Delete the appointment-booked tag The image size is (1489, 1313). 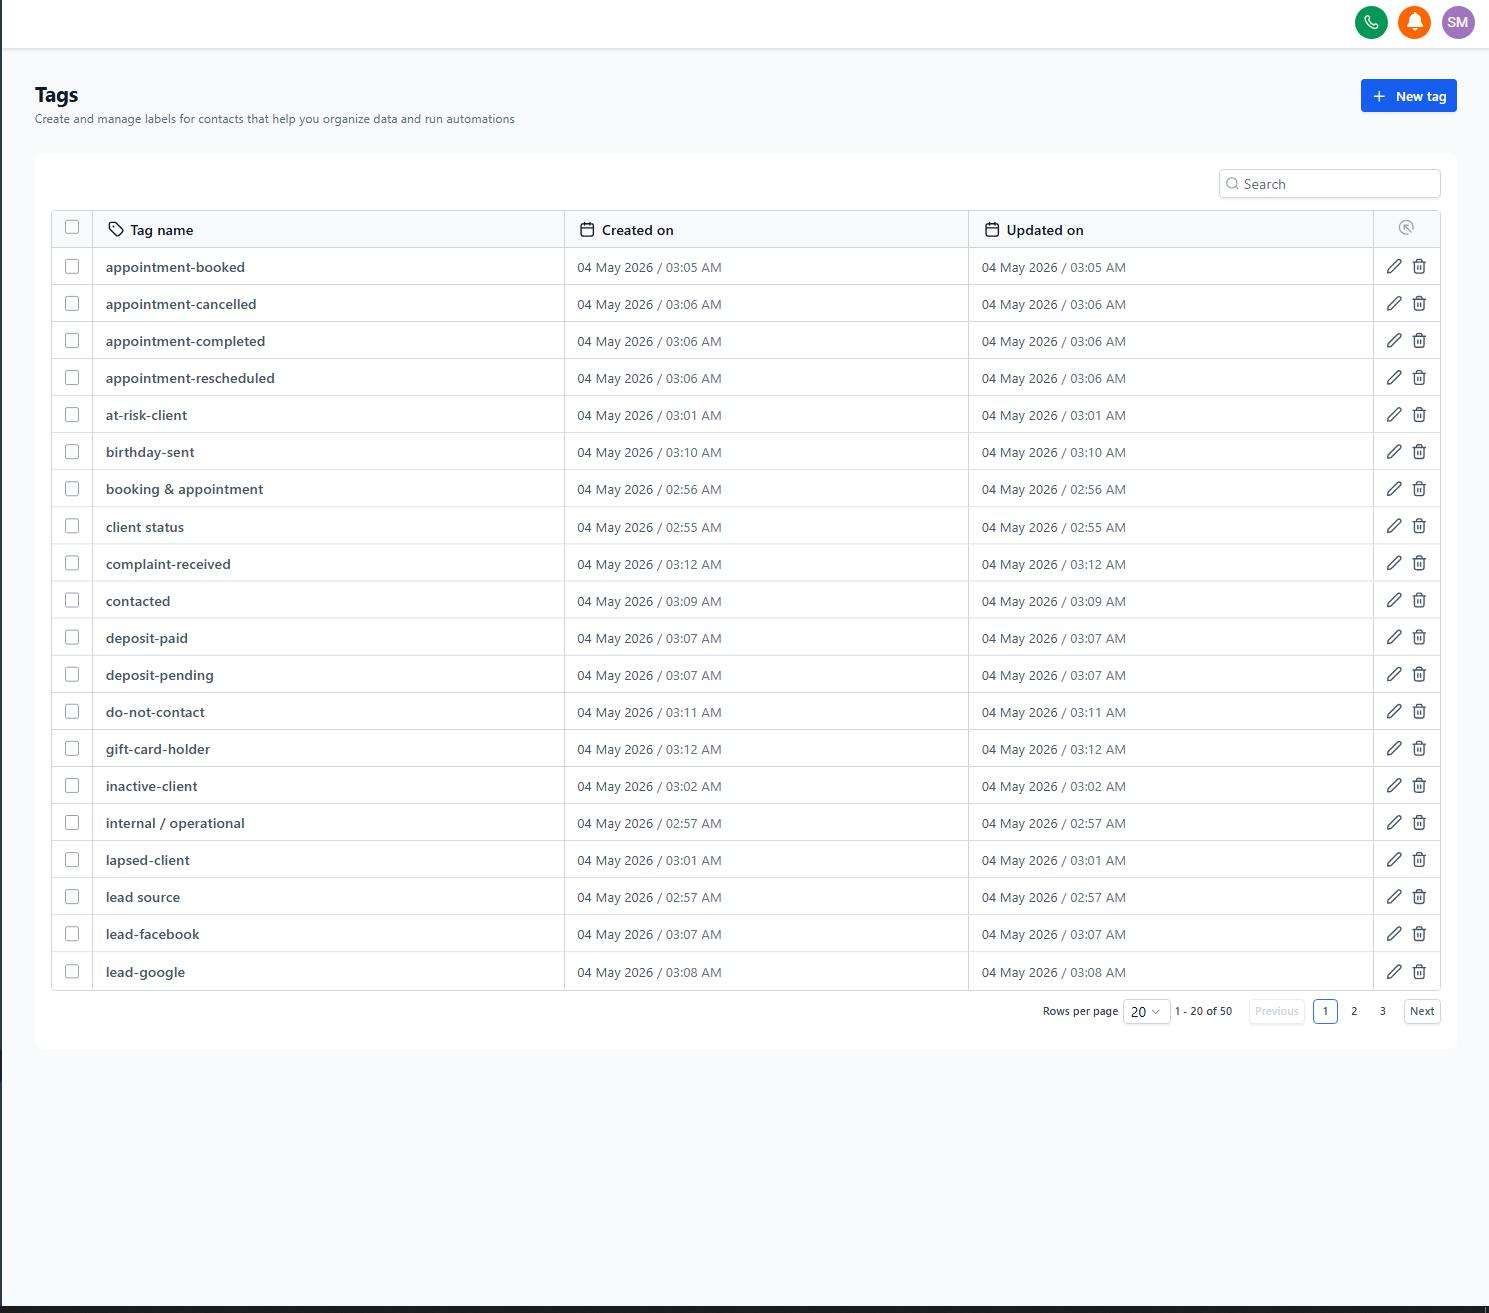click(1419, 266)
